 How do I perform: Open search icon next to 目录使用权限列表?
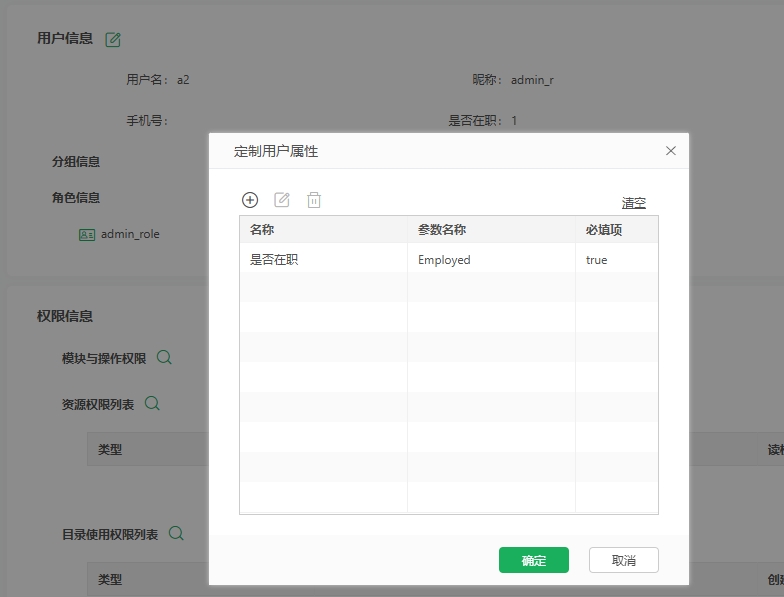coord(176,534)
